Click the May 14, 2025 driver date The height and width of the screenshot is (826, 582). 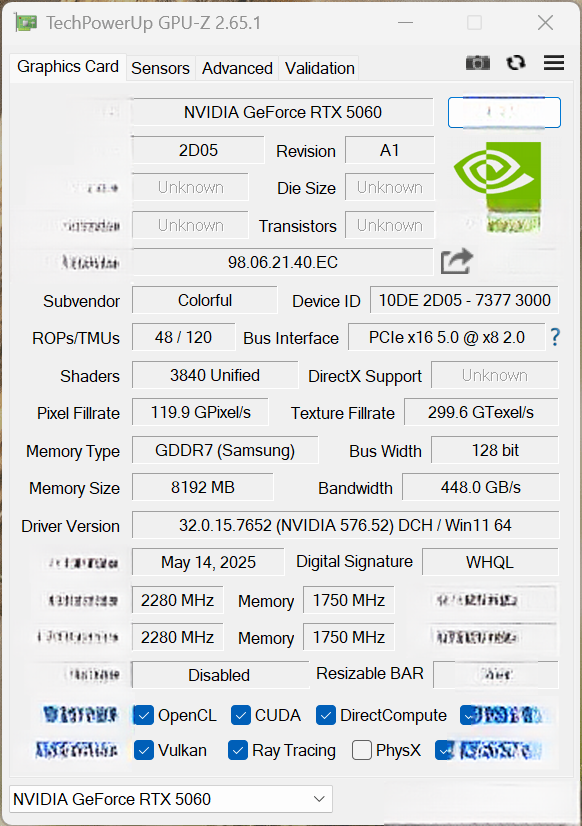(x=208, y=562)
